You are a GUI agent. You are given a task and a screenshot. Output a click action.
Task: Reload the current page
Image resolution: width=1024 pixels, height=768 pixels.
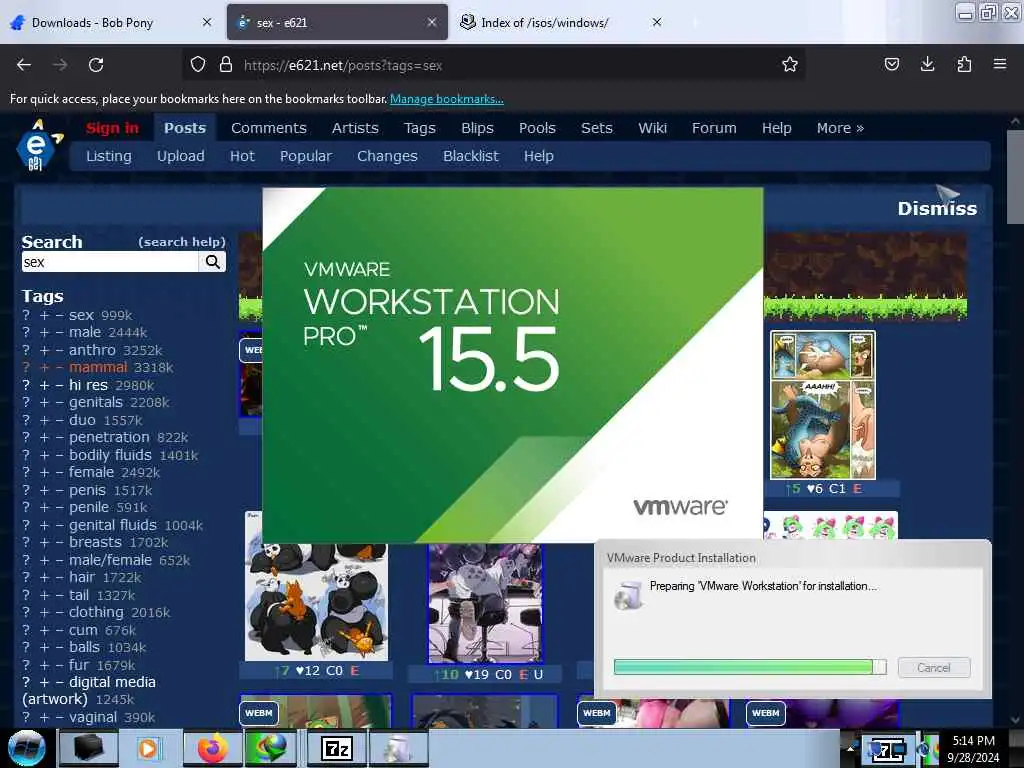coord(96,65)
